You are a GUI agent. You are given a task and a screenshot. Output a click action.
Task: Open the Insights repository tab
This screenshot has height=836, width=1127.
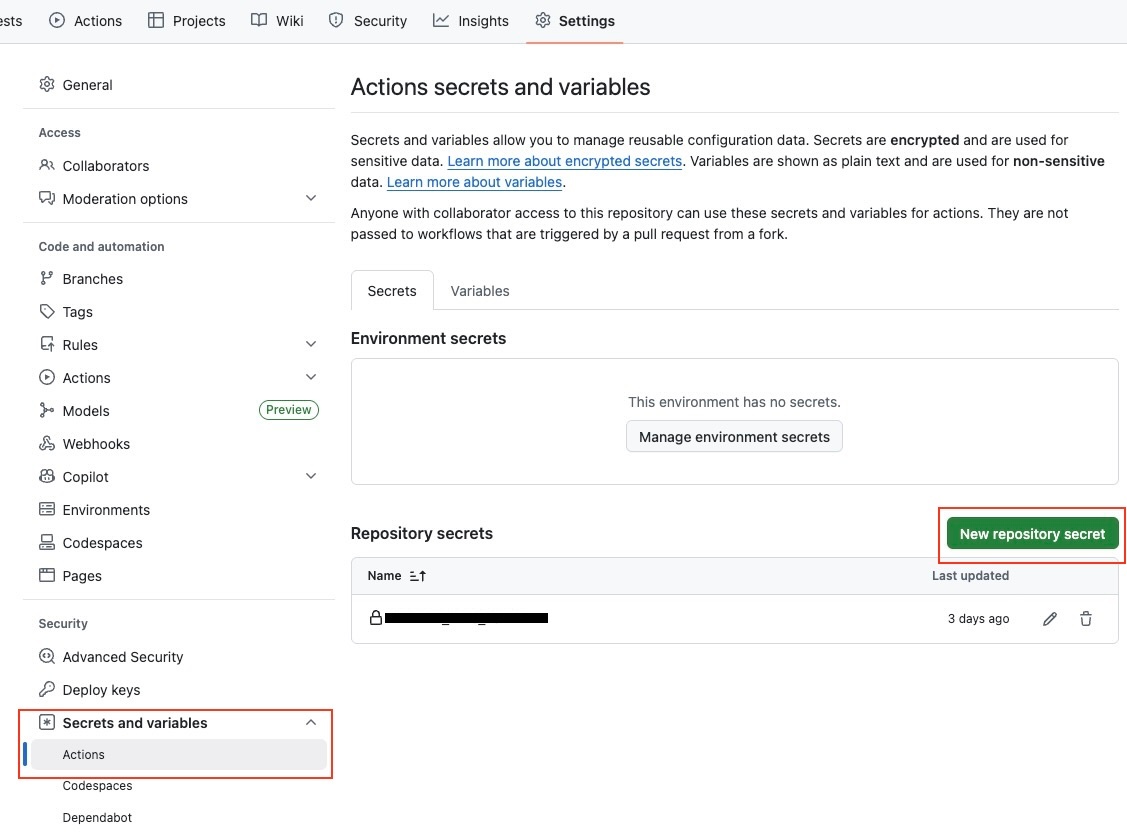point(471,21)
